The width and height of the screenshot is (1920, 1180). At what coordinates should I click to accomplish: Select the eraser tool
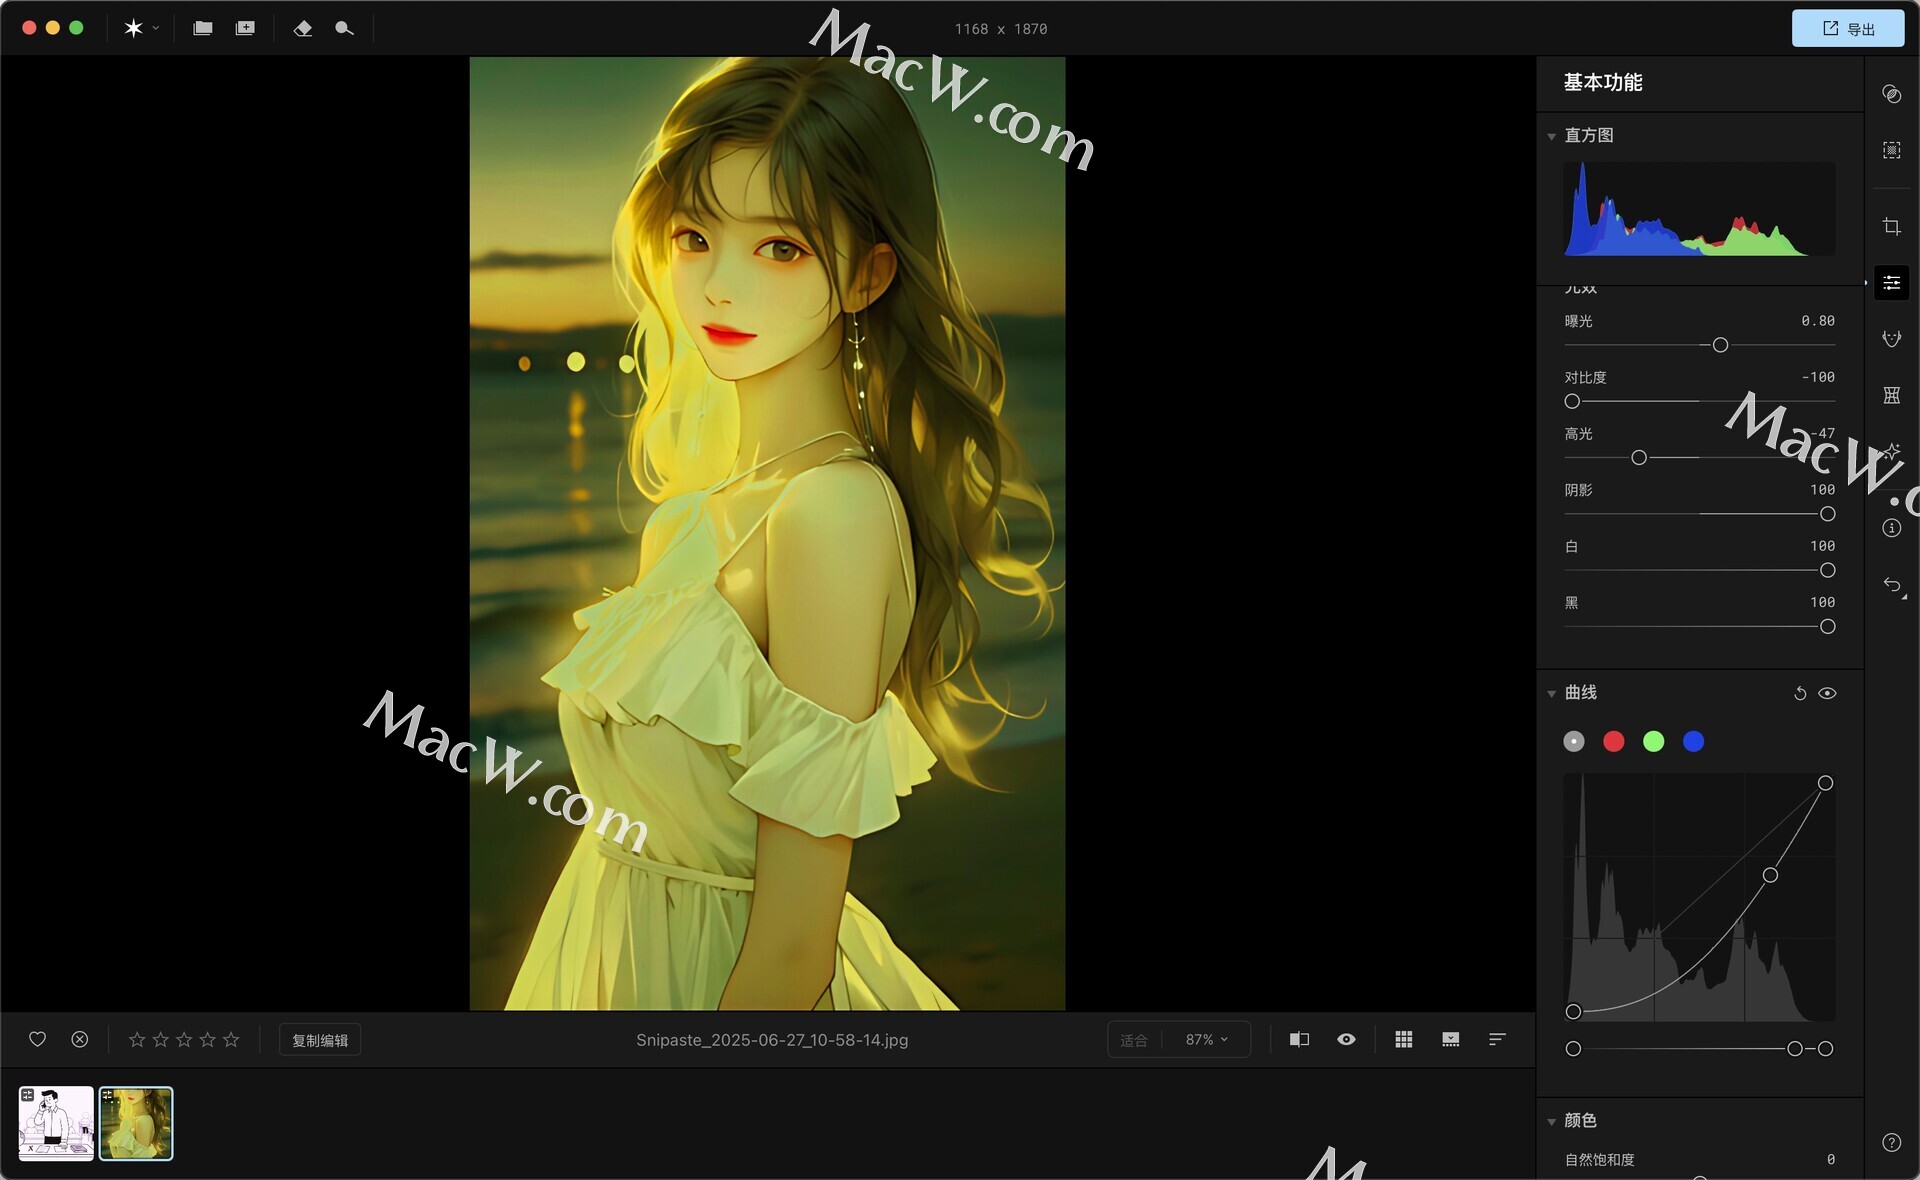coord(303,28)
